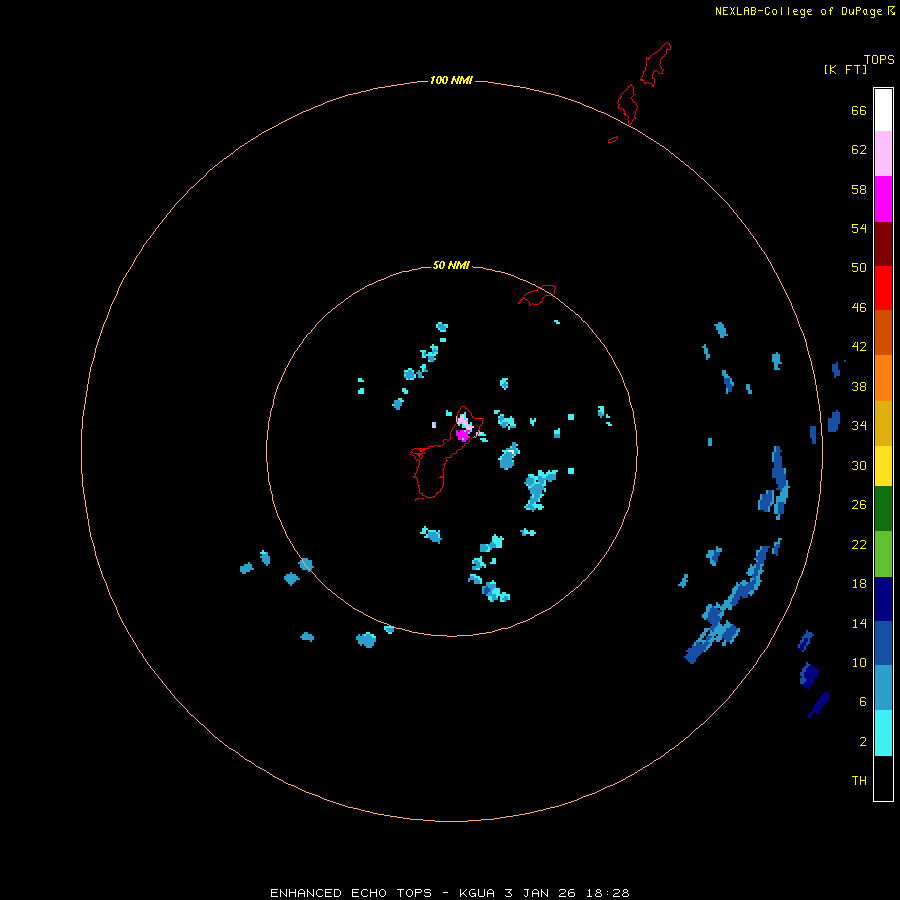Click the "2" legend value
Viewport: 900px width, 900px height.
[x=863, y=742]
